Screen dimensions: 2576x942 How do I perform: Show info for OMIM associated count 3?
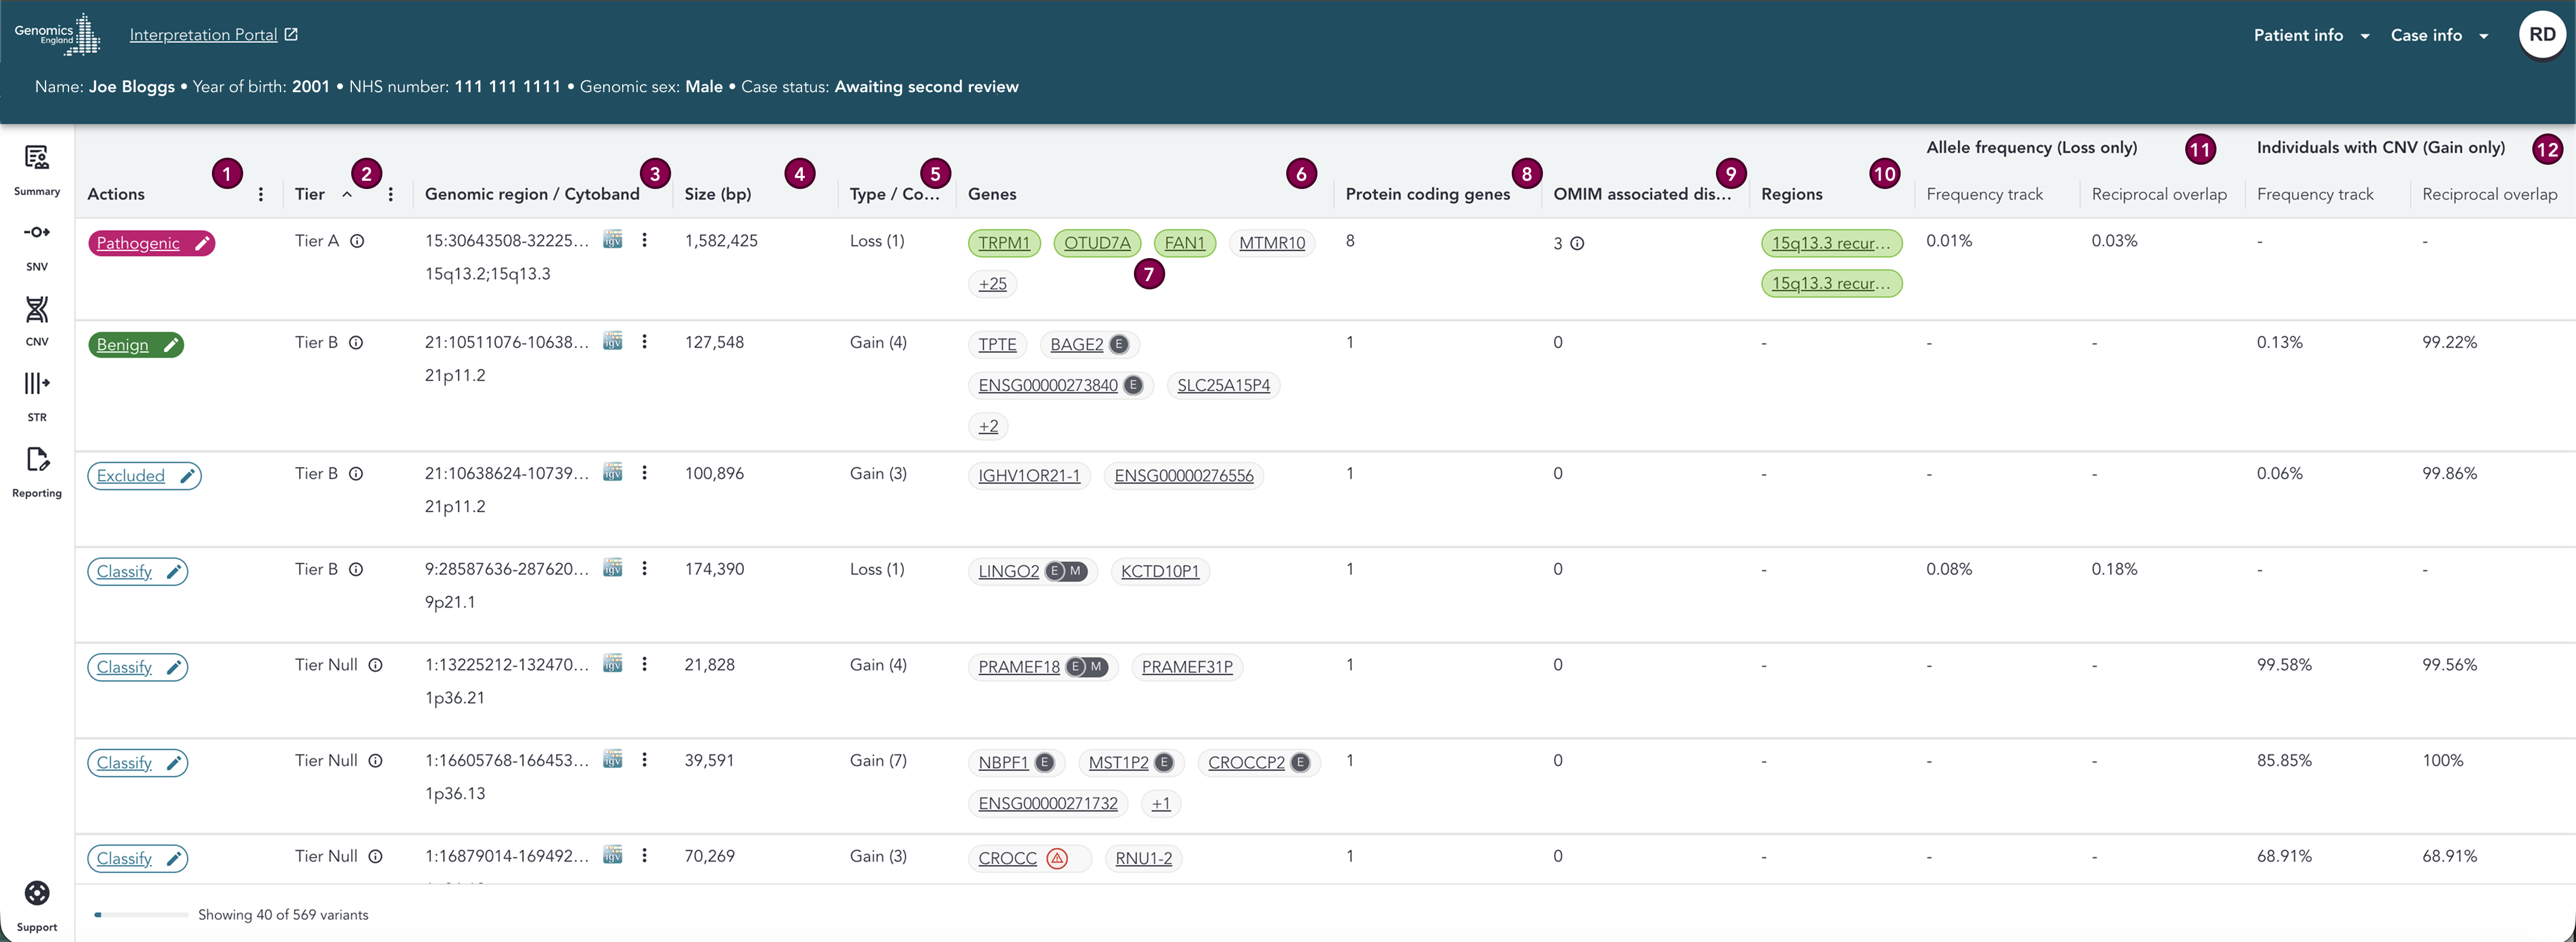coord(1577,243)
